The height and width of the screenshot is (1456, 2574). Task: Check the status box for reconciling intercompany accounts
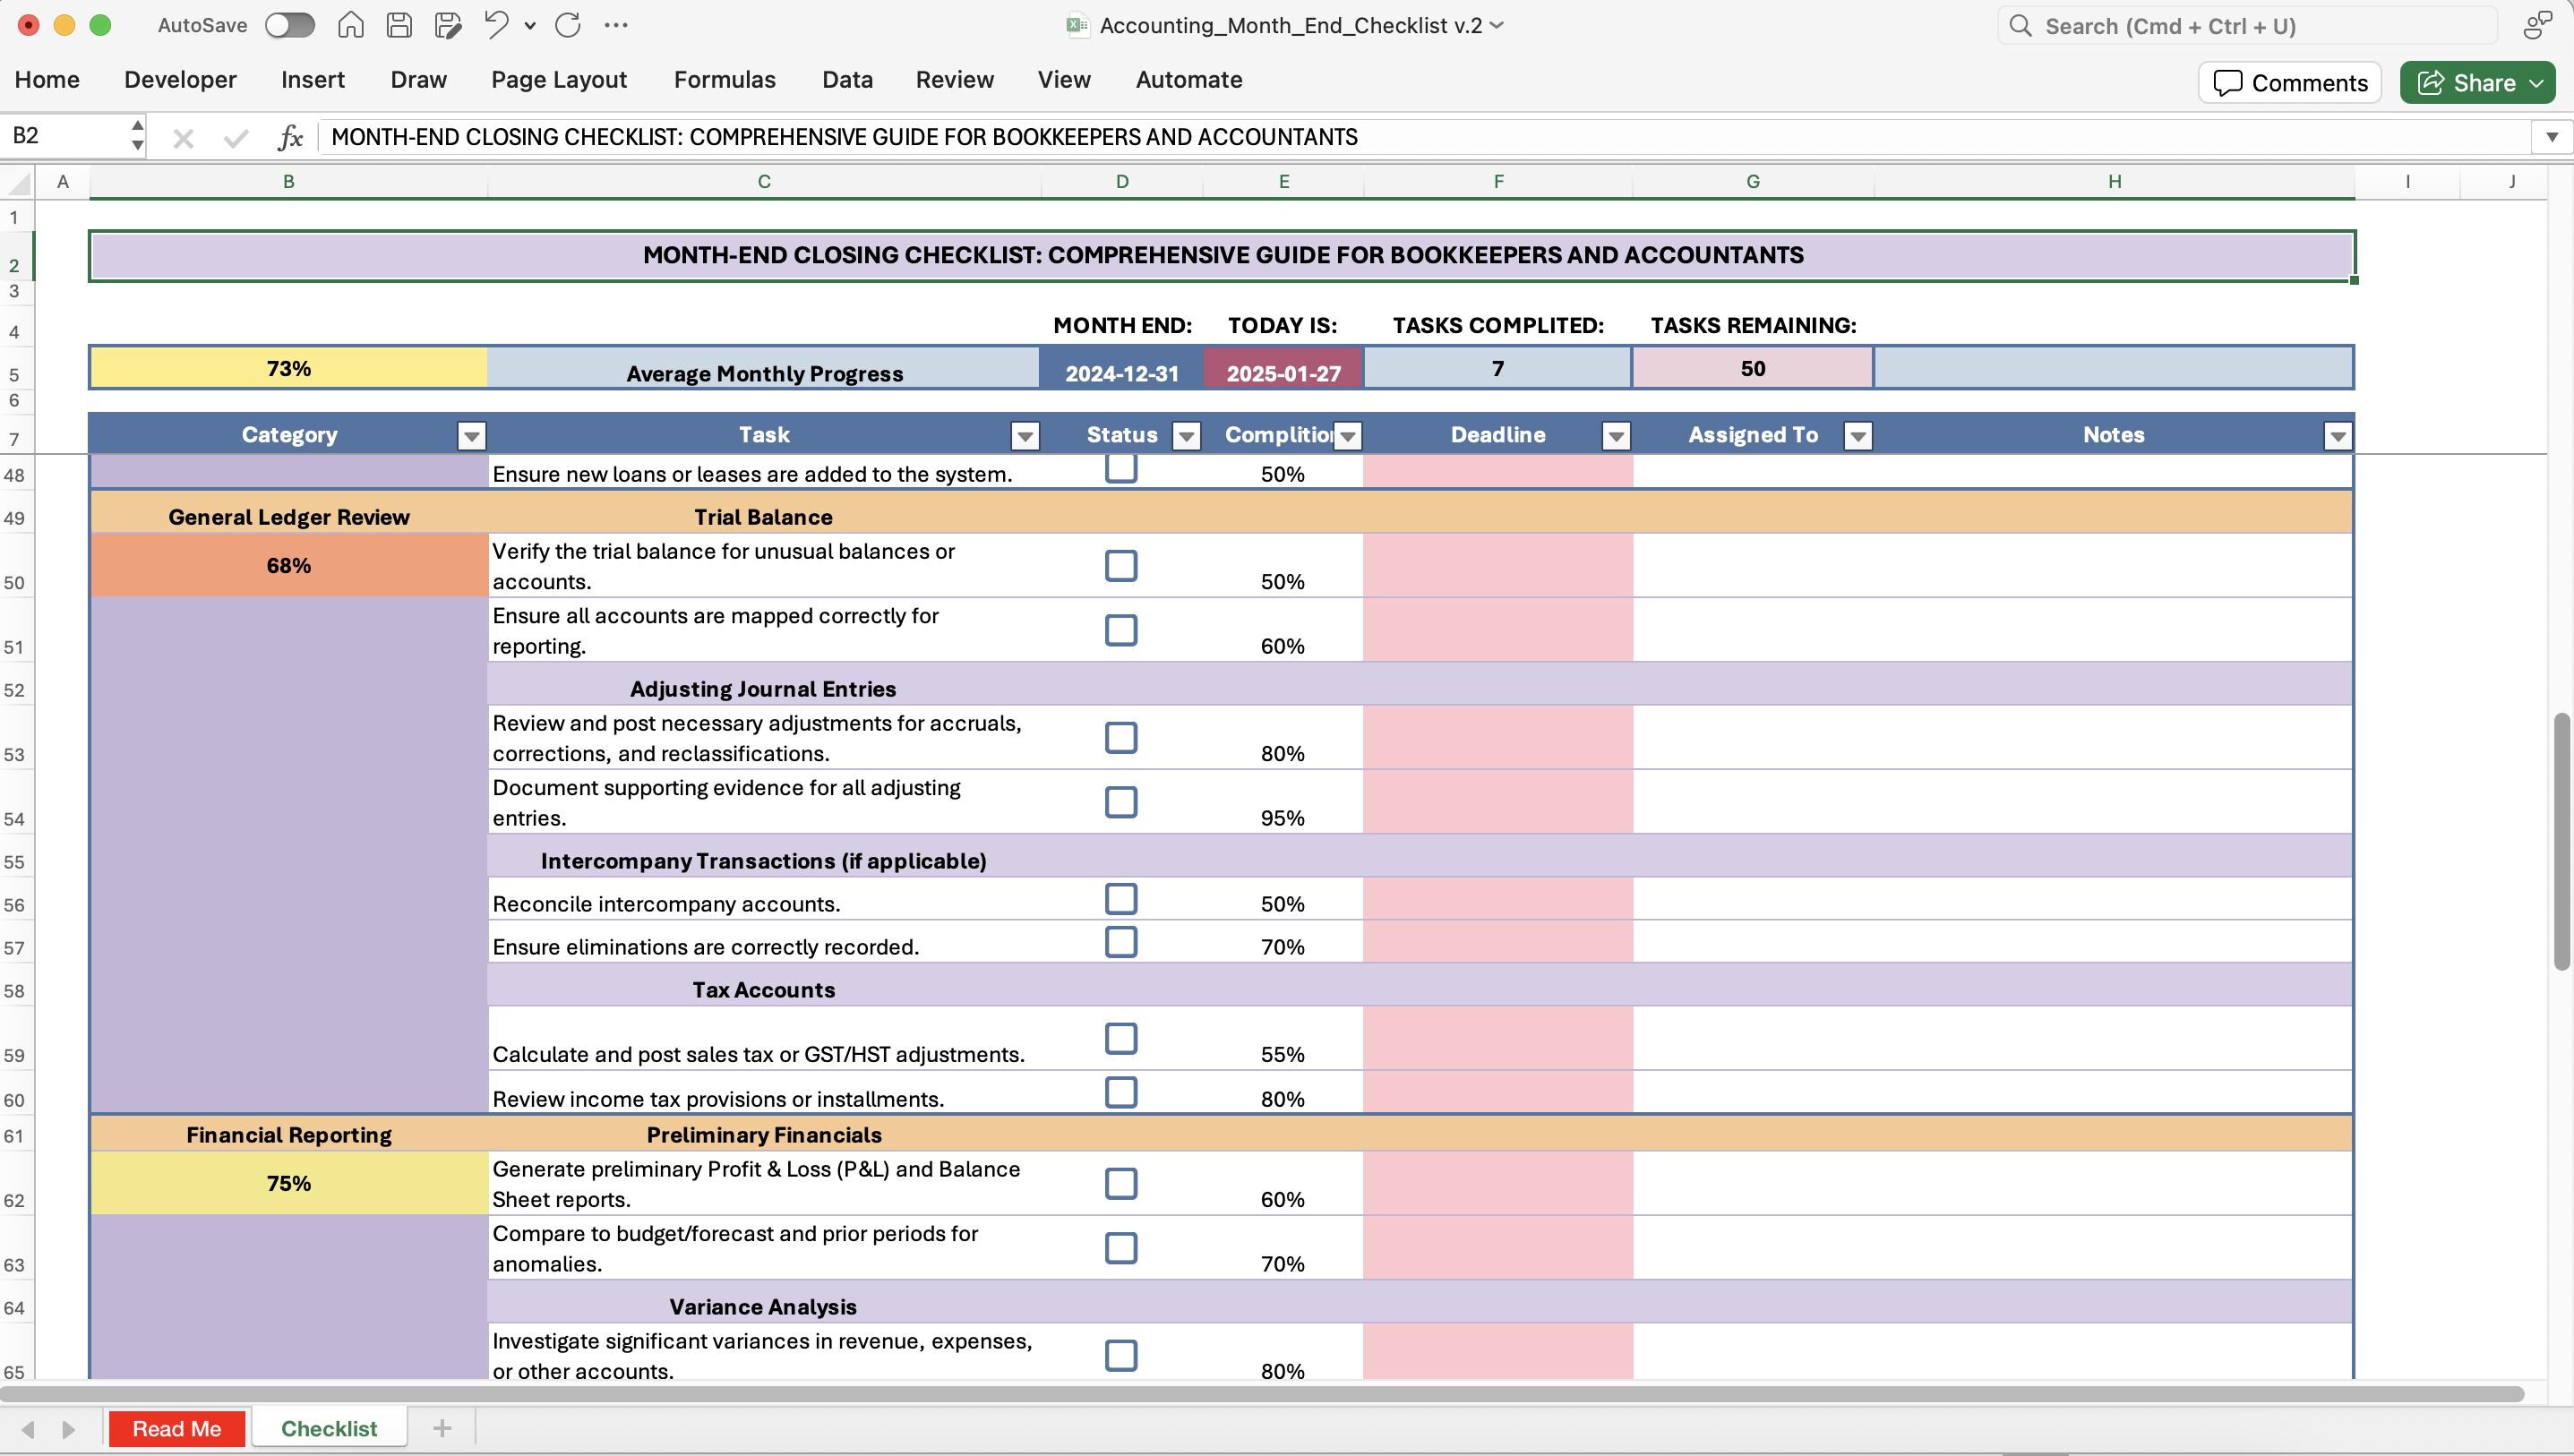1121,898
